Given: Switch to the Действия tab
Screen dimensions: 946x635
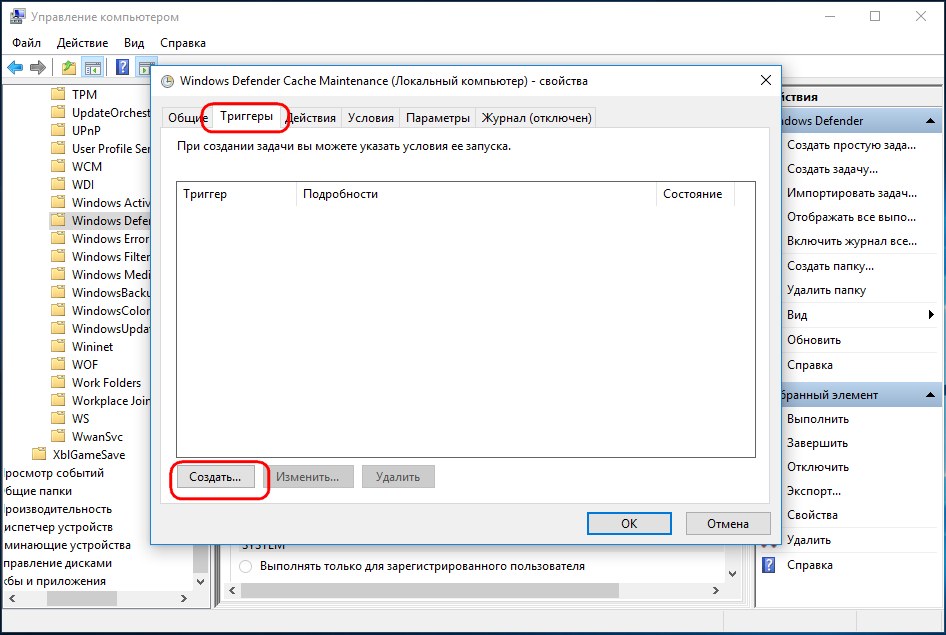Looking at the screenshot, I should coord(311,118).
